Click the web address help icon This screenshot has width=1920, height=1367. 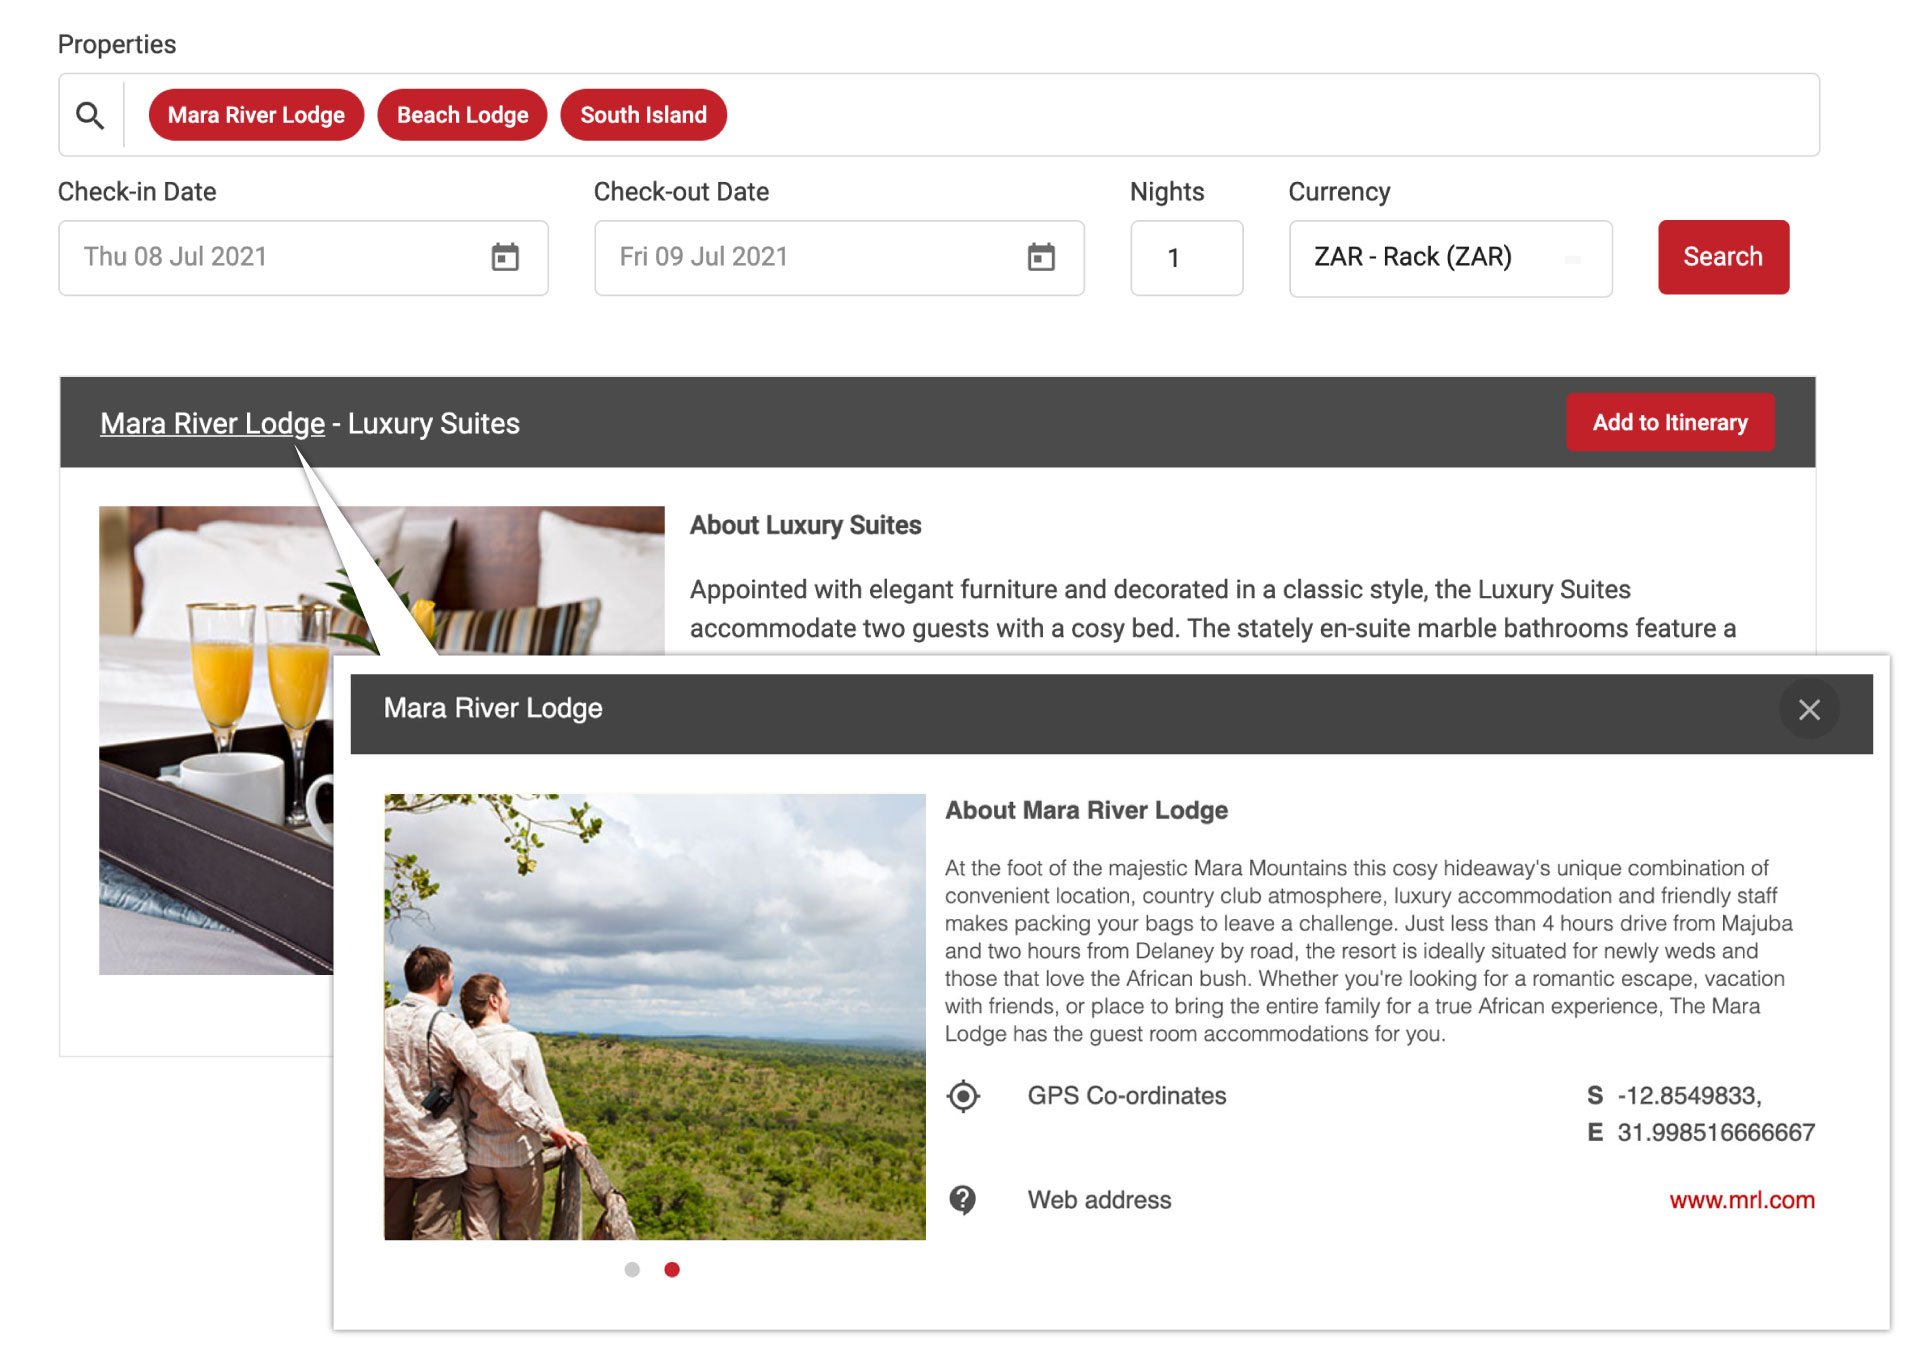click(x=959, y=1198)
